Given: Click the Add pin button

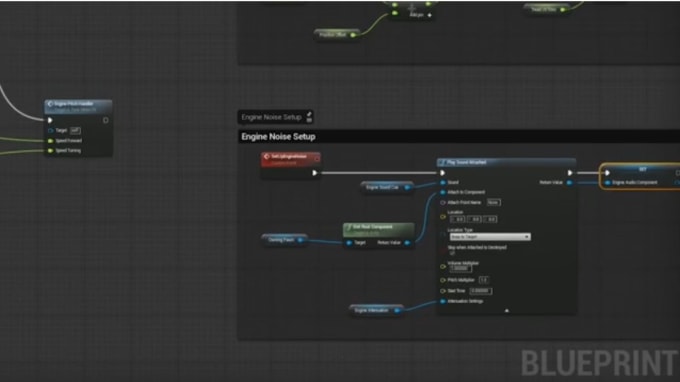Looking at the screenshot, I should tap(420, 15).
